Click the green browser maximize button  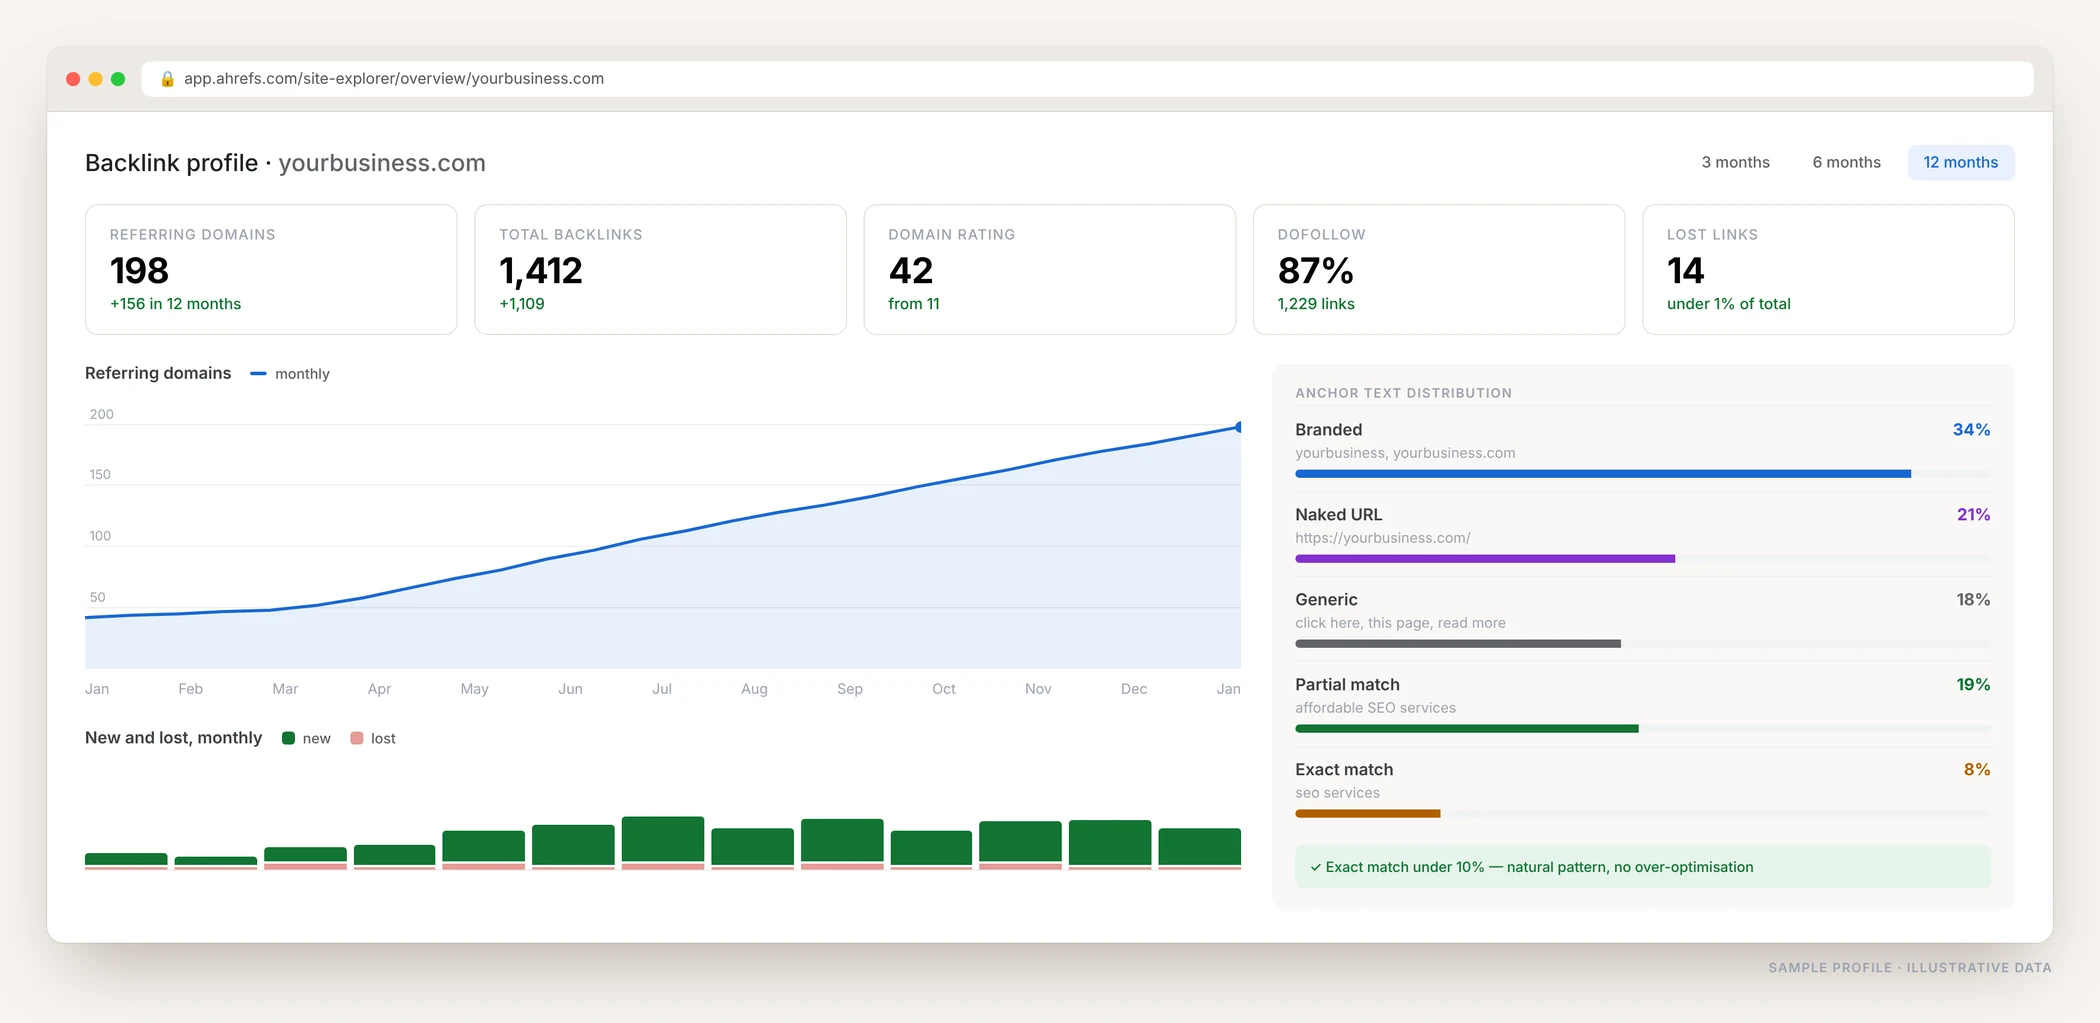click(x=118, y=79)
